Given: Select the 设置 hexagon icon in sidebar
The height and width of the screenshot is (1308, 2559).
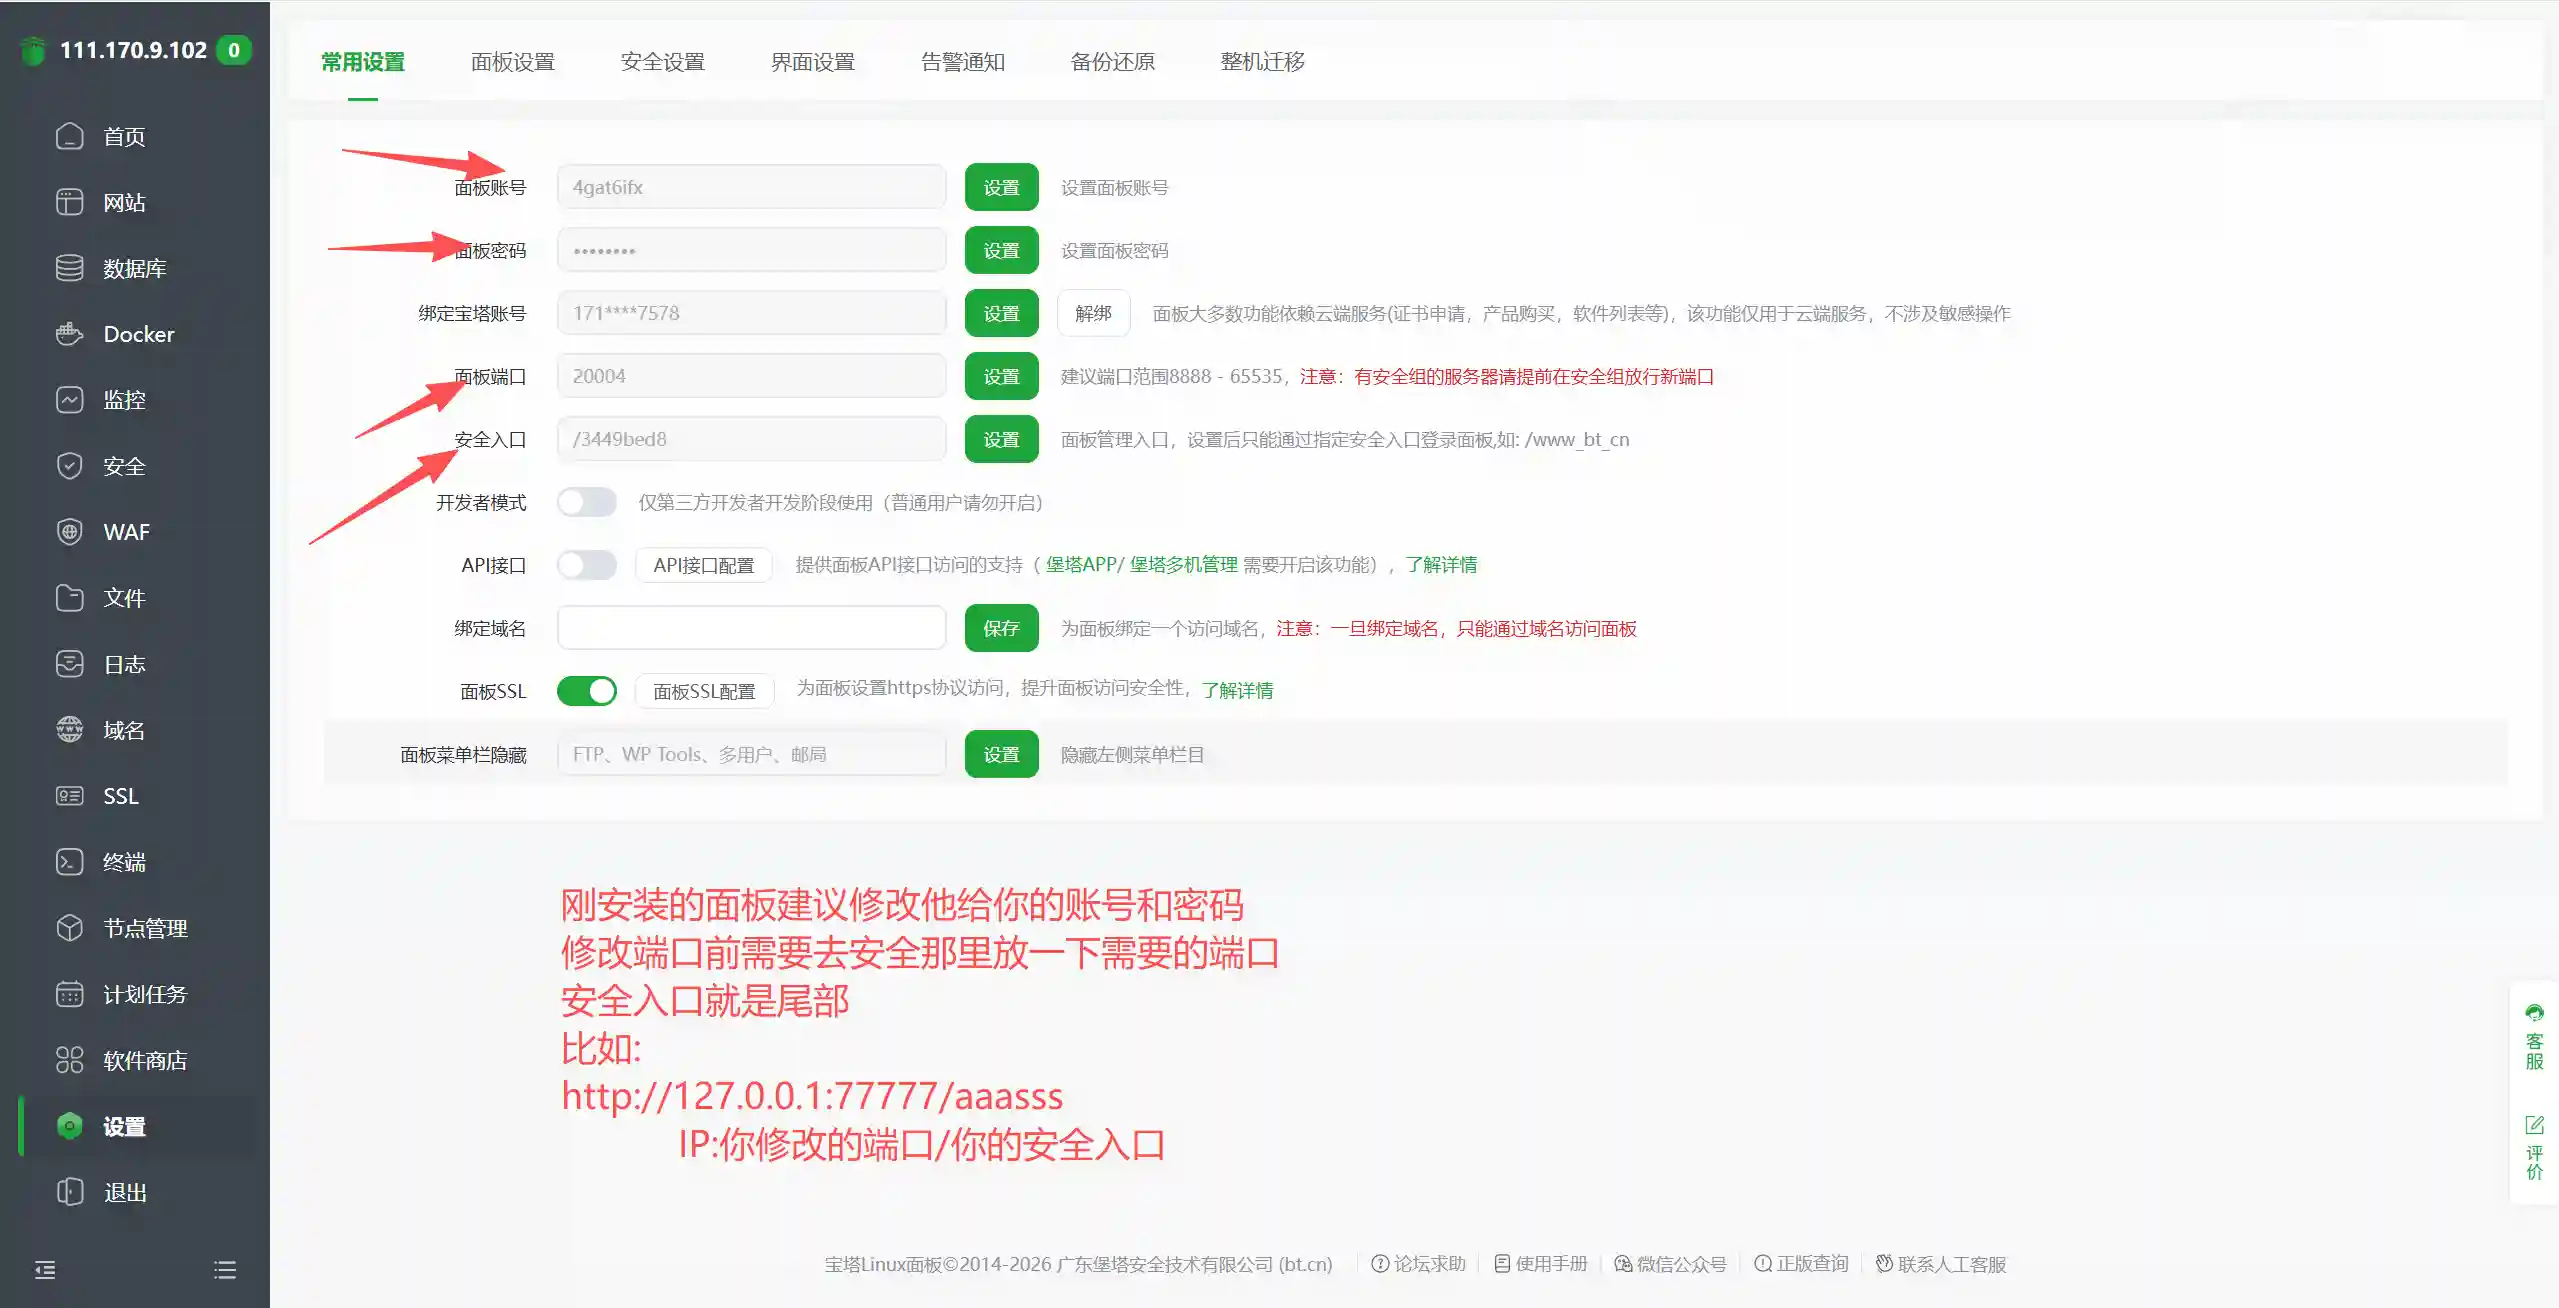Looking at the screenshot, I should click(x=69, y=1126).
